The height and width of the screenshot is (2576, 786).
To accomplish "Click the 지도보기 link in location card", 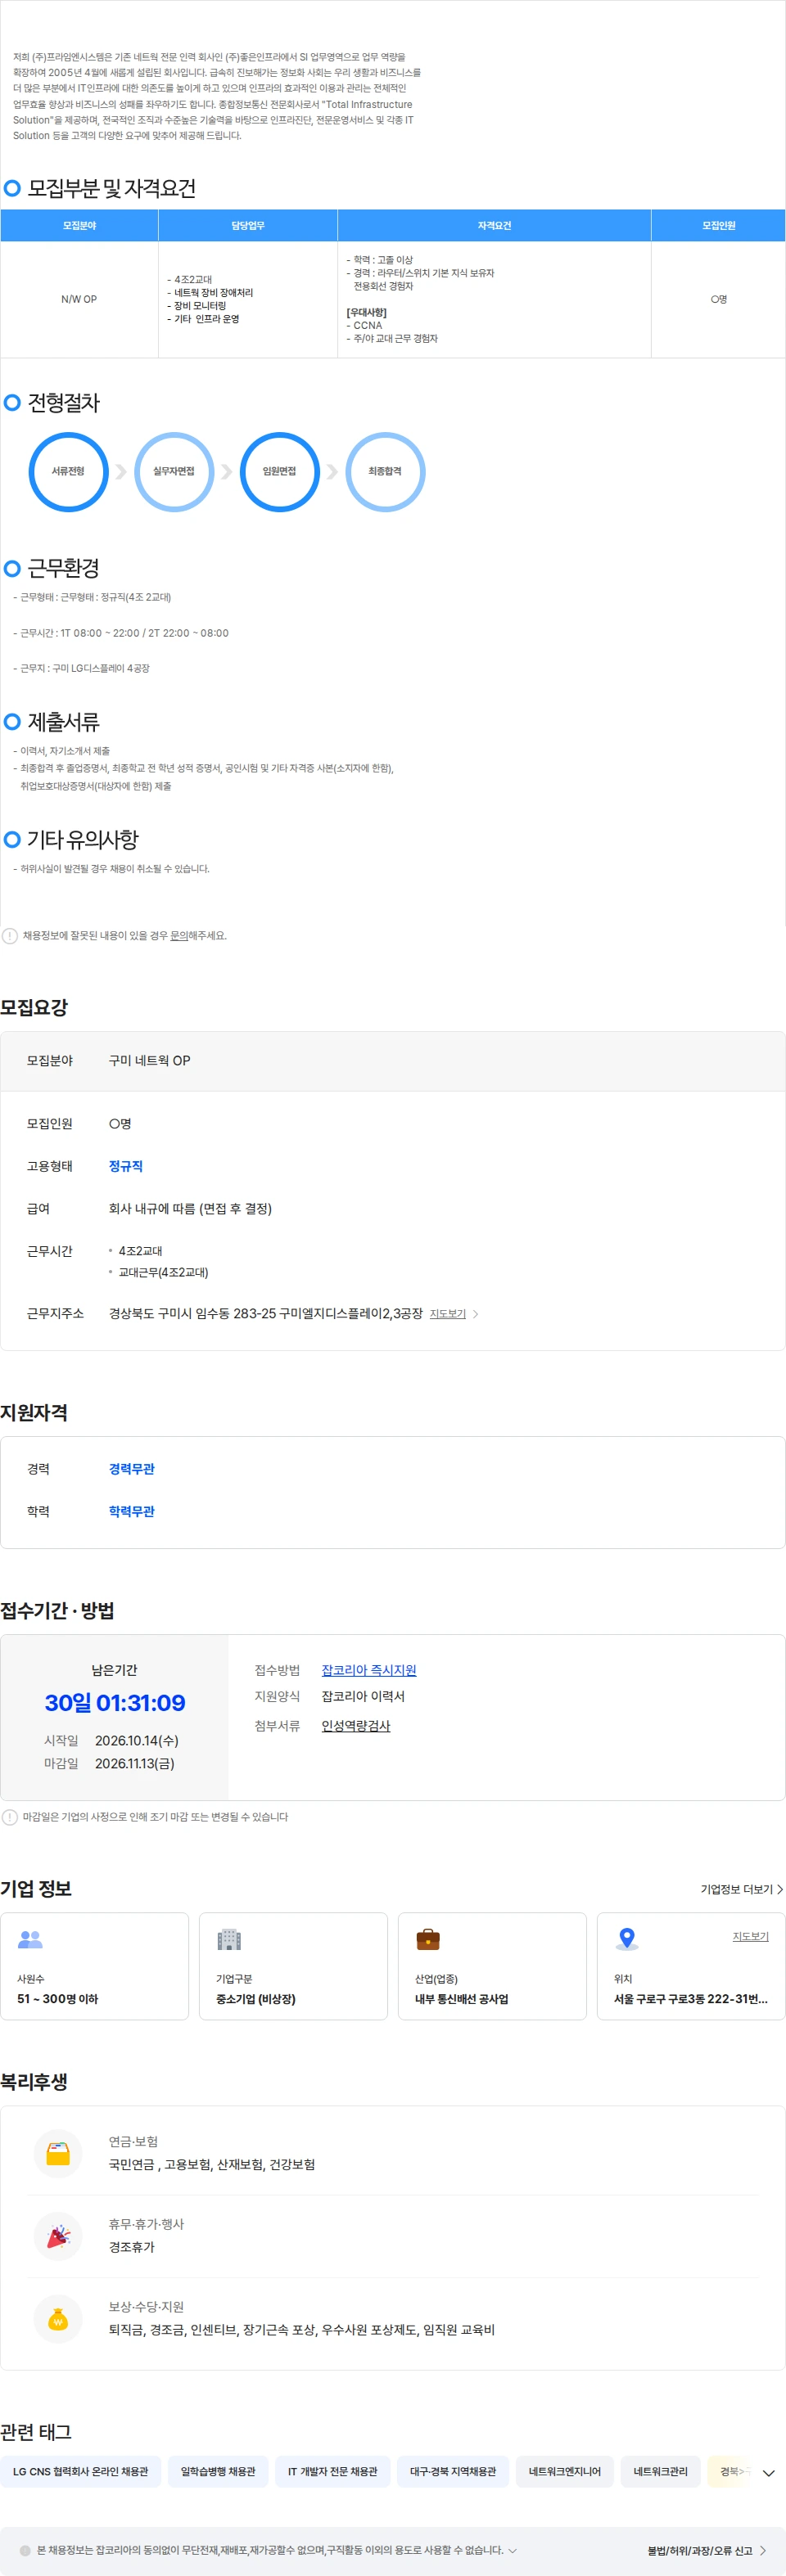I will coord(750,1937).
